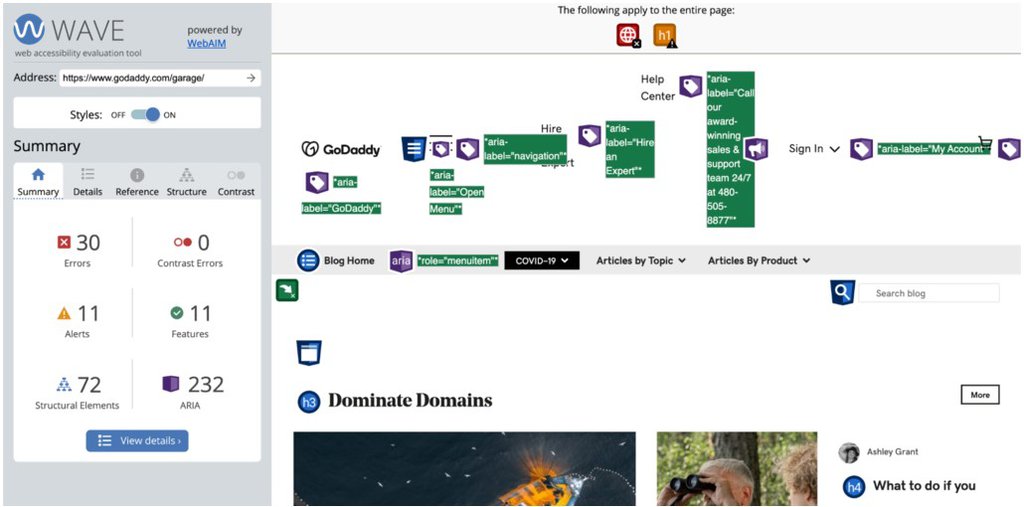
Task: Click the blue search magnifier icon
Action: [842, 293]
